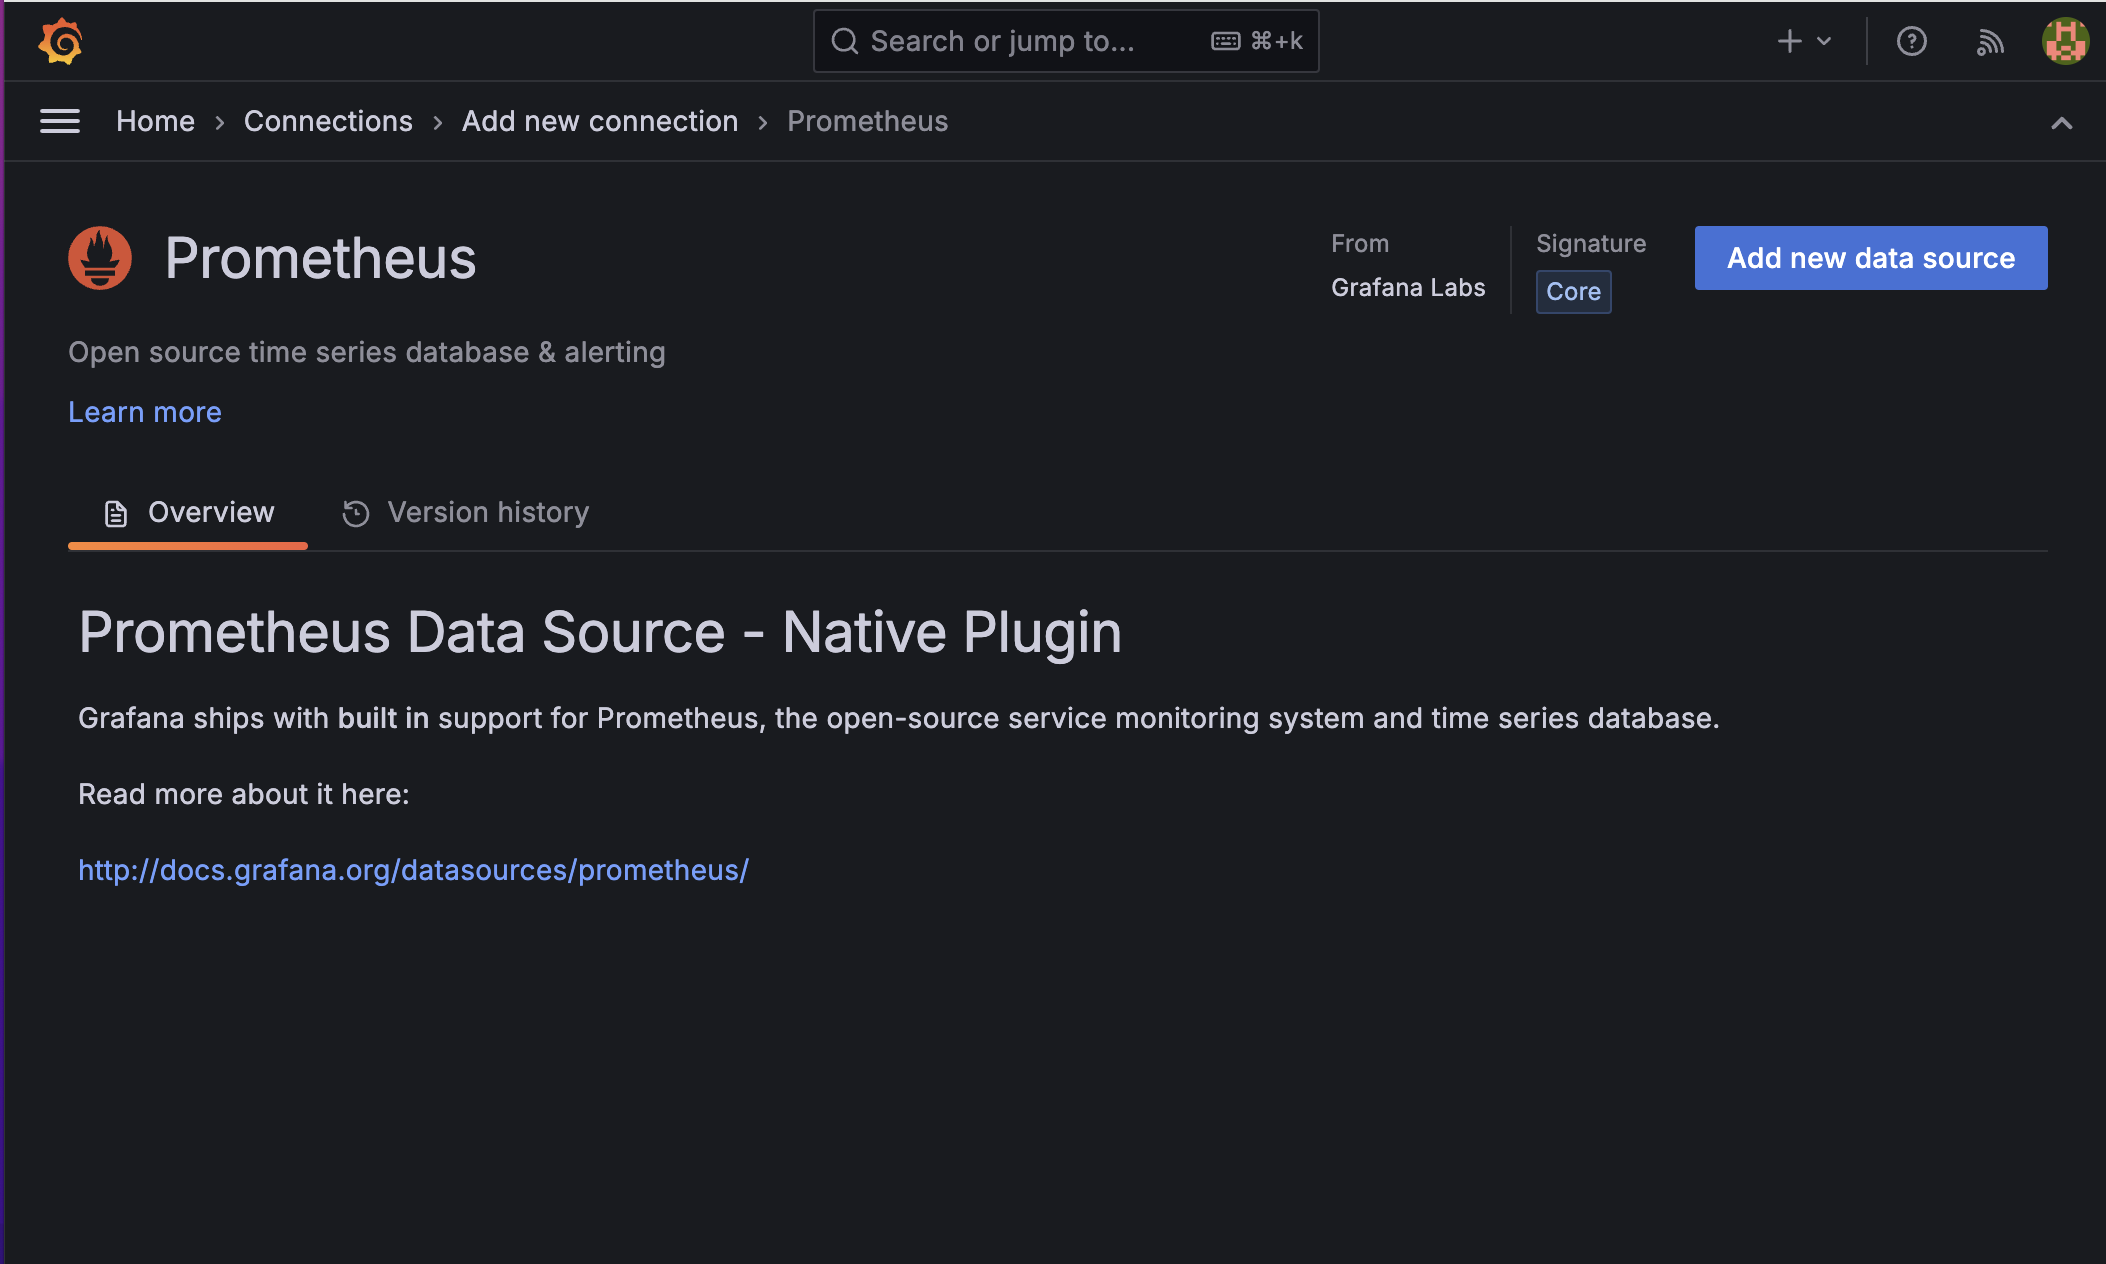
Task: Open the help question mark icon
Action: pyautogui.click(x=1911, y=41)
